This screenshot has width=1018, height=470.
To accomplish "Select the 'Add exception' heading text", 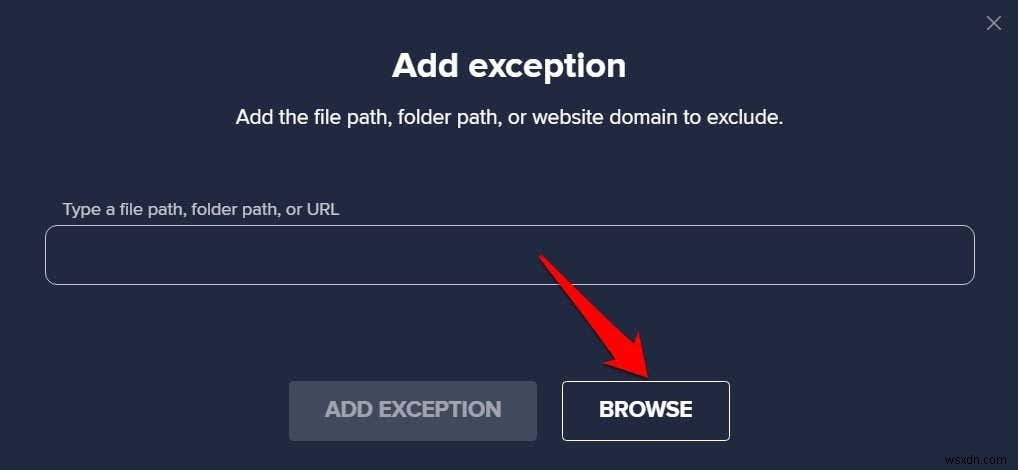I will coord(509,66).
